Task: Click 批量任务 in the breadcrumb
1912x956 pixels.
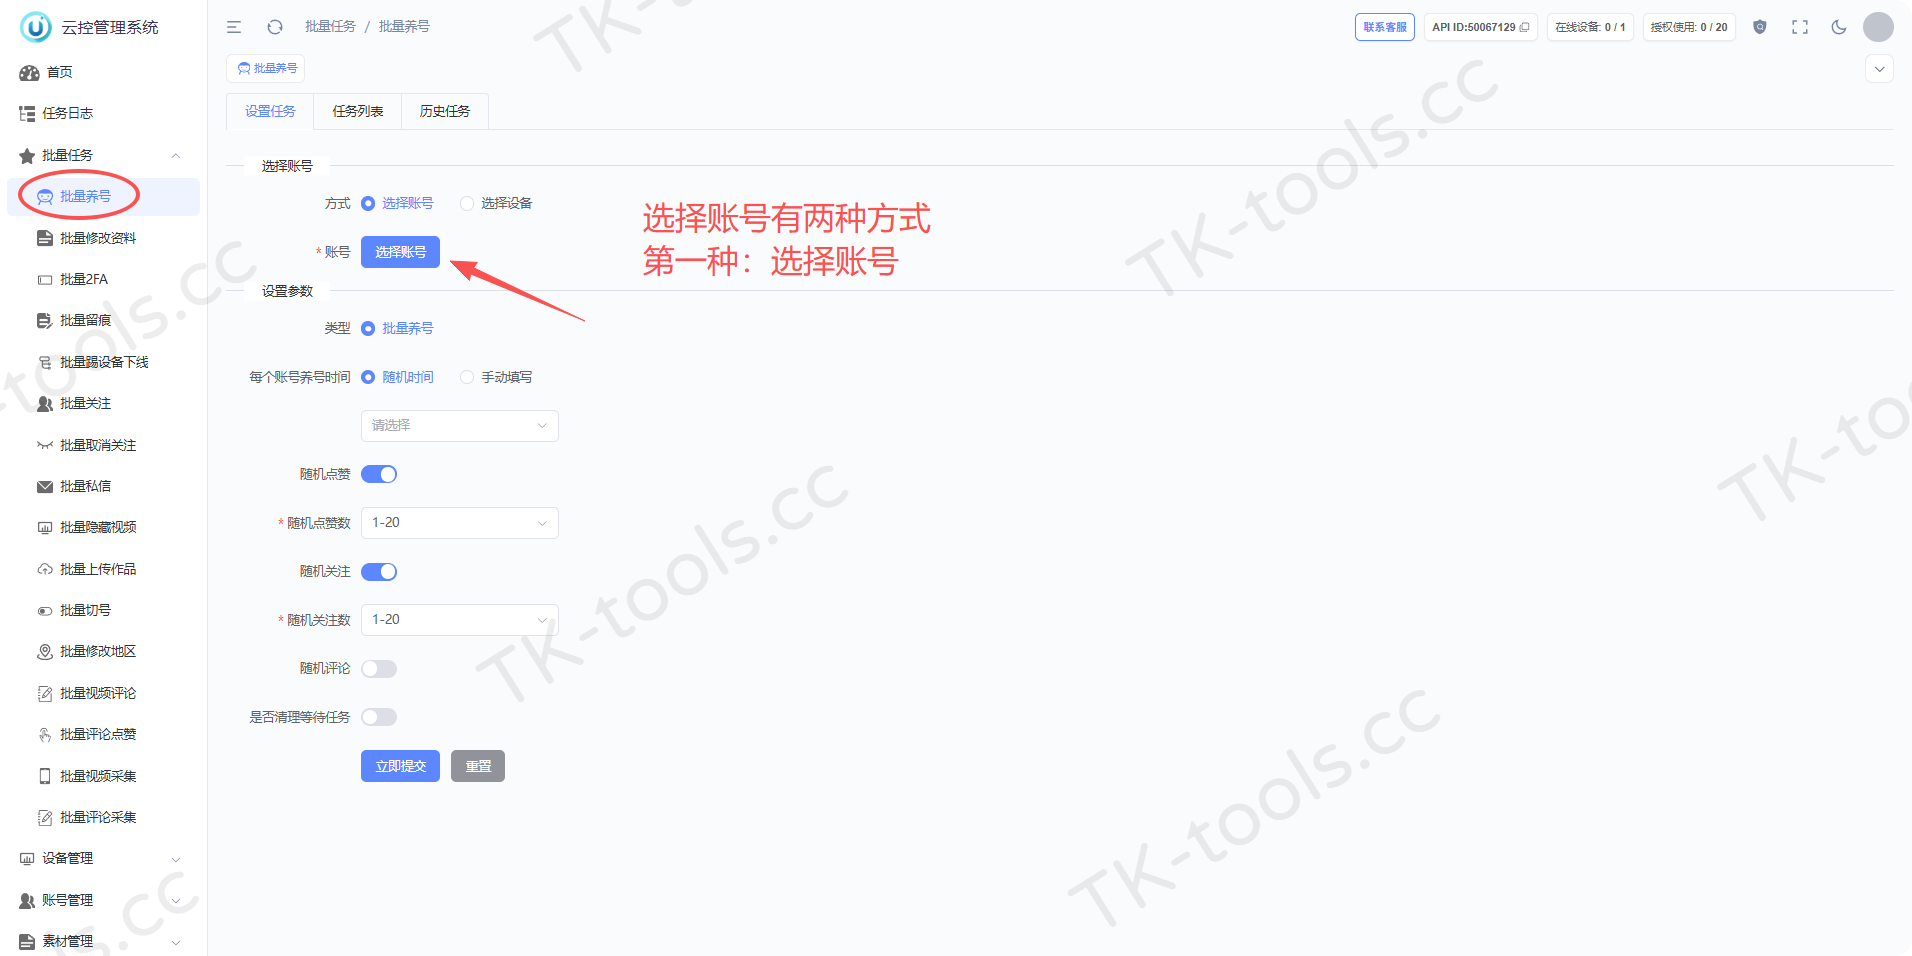Action: coord(330,26)
